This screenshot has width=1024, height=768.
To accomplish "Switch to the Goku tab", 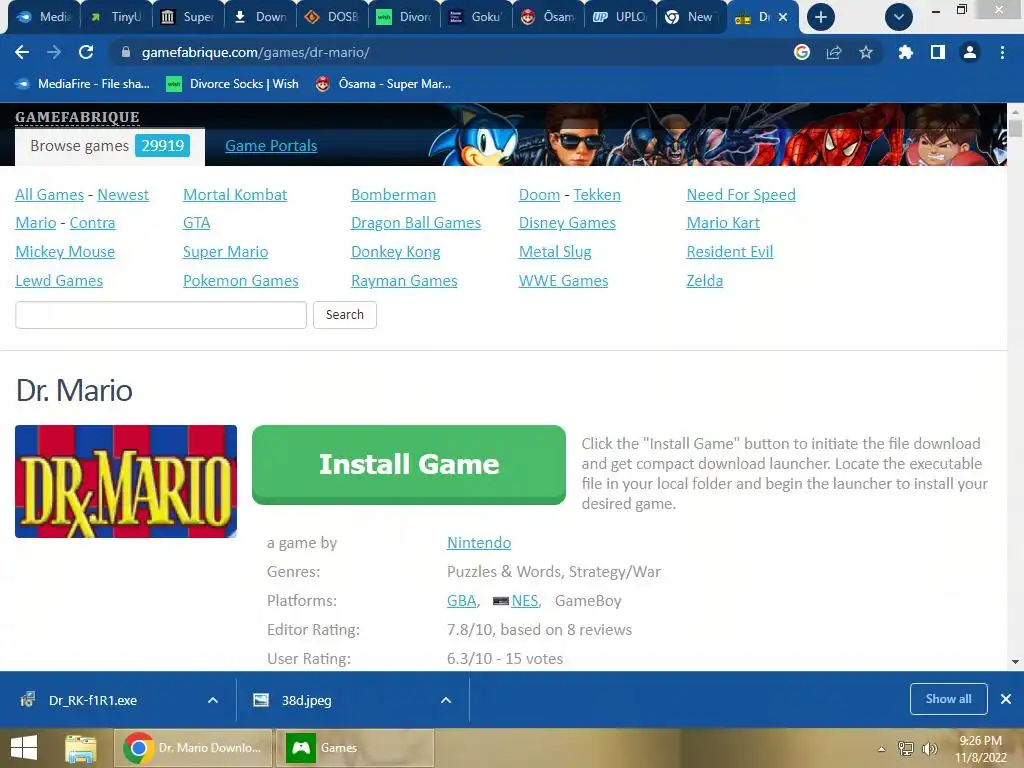I will tap(476, 17).
